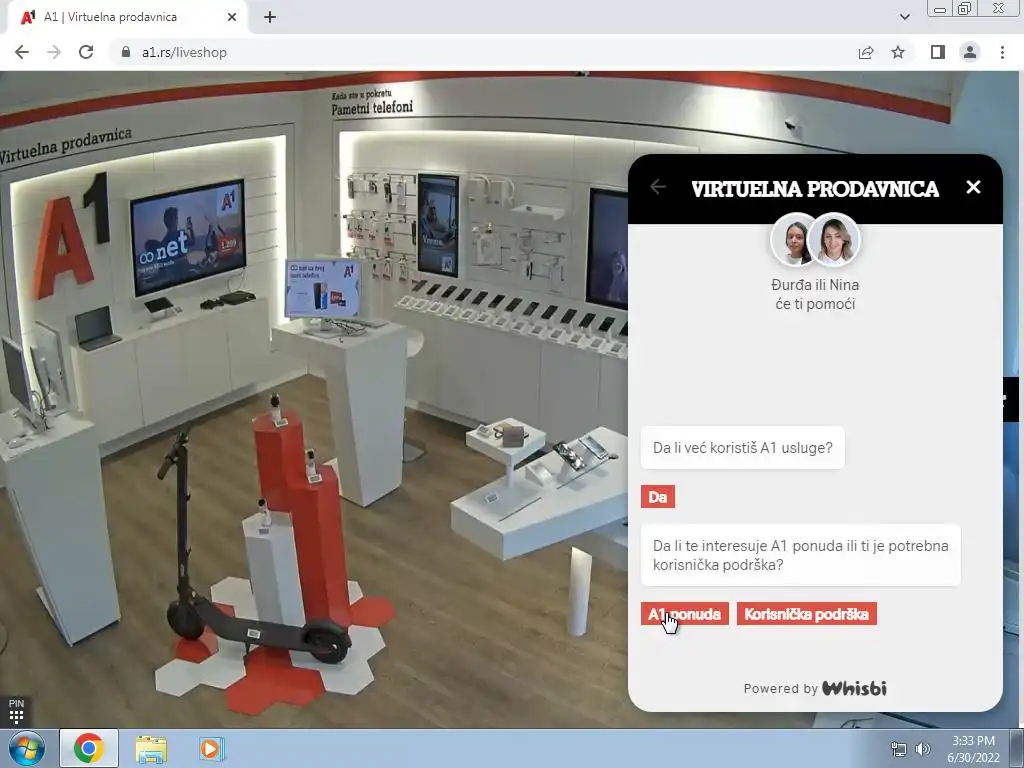Open the volume tray icon
This screenshot has height=768, width=1024.
923,749
